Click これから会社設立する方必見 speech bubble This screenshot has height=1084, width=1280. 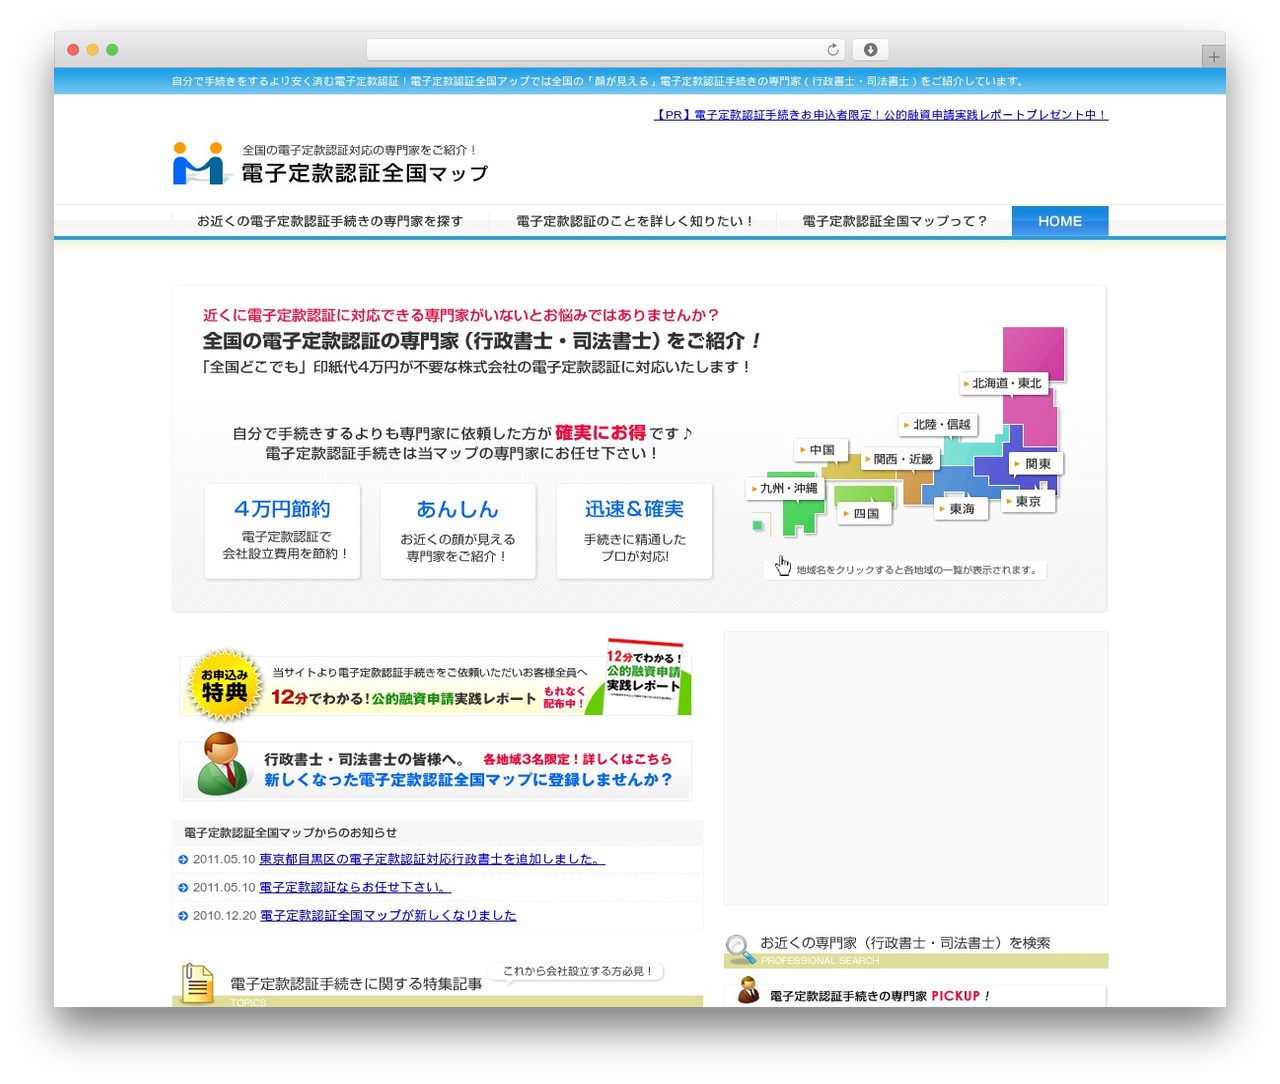577,972
